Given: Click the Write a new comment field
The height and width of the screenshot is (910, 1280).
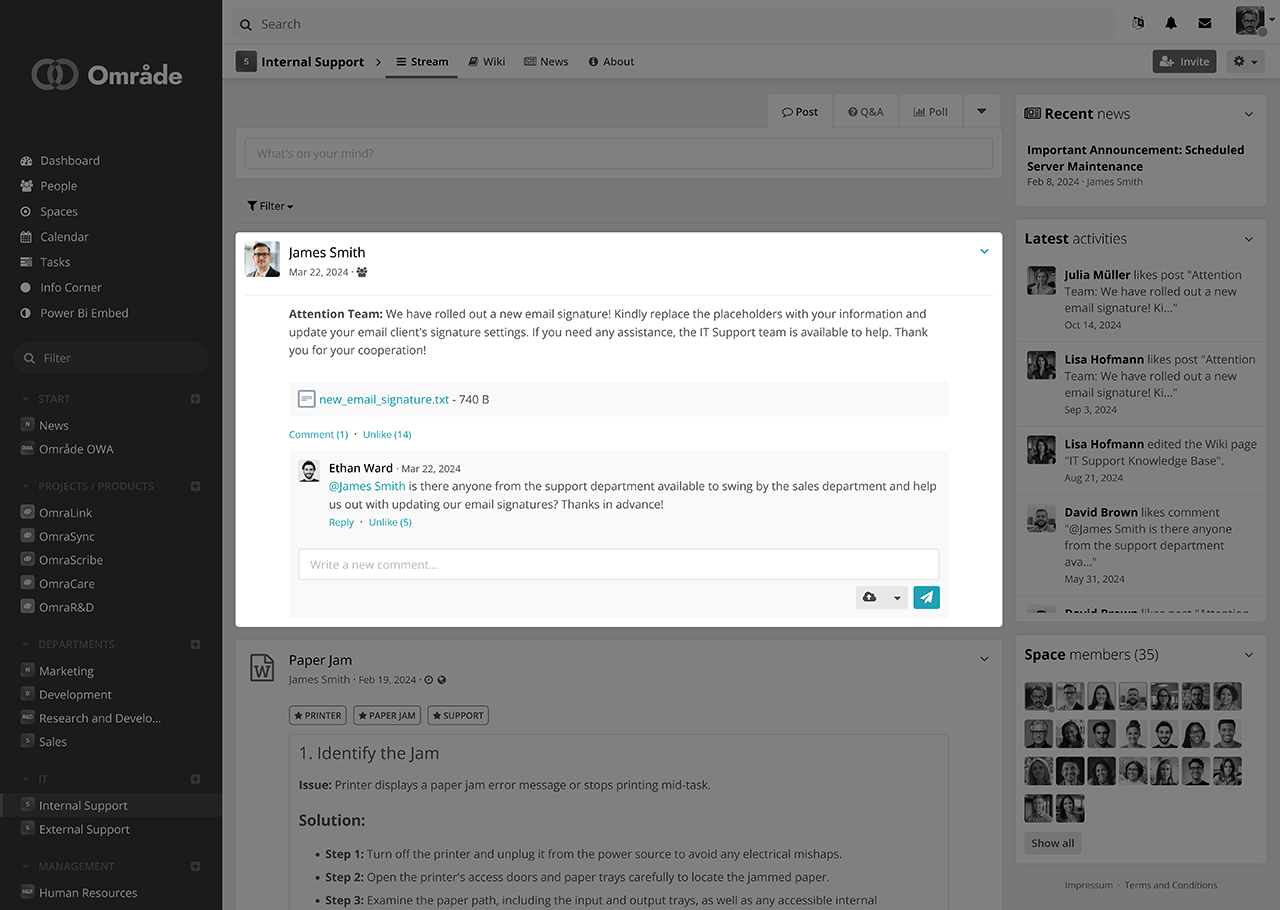Looking at the screenshot, I should coord(618,565).
